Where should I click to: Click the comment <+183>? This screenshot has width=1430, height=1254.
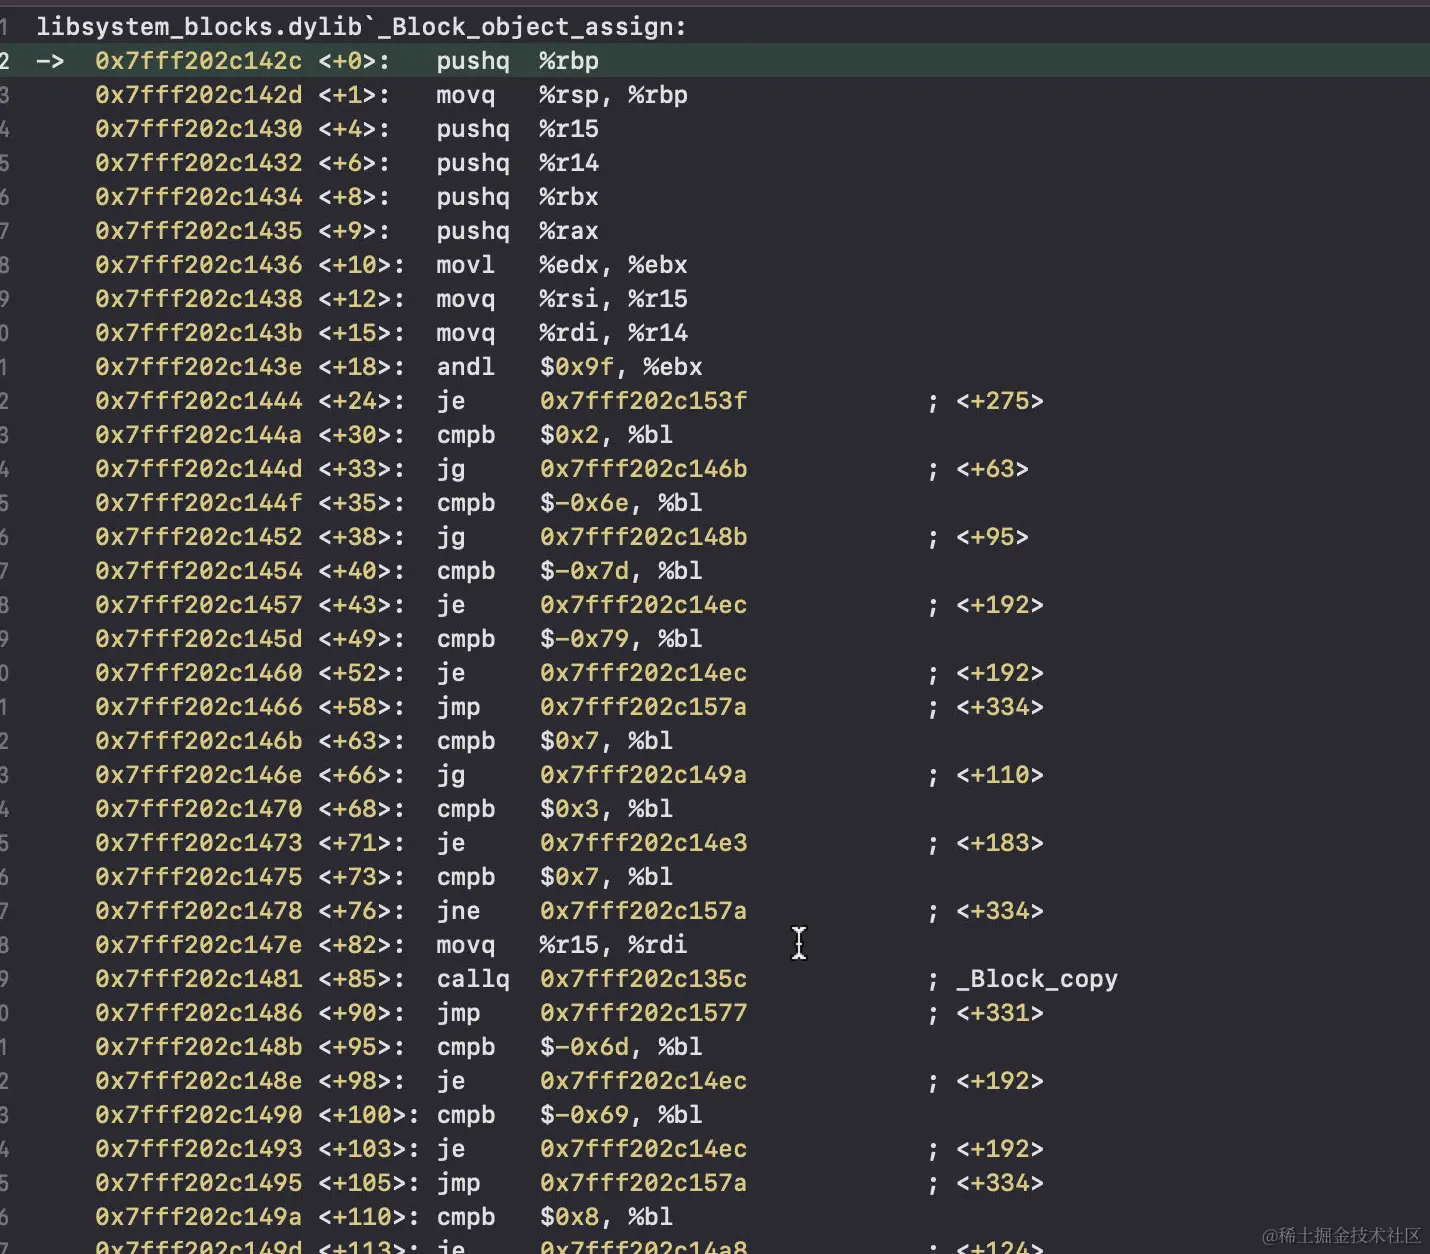pos(999,843)
